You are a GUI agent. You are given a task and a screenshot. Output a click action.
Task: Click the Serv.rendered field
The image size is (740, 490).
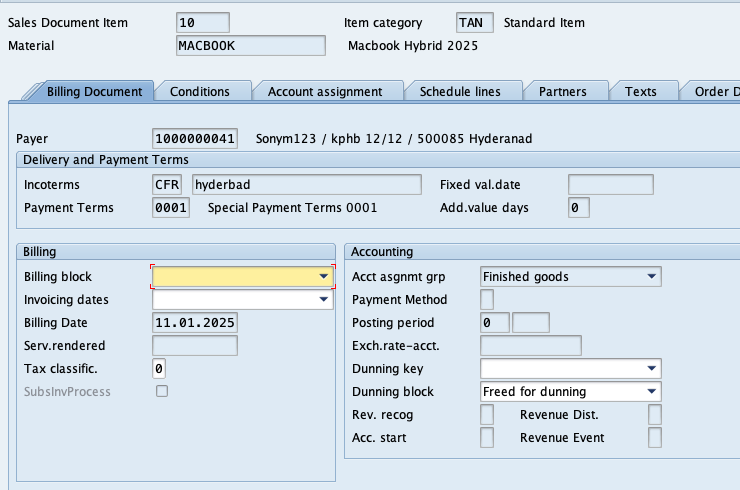click(x=195, y=346)
